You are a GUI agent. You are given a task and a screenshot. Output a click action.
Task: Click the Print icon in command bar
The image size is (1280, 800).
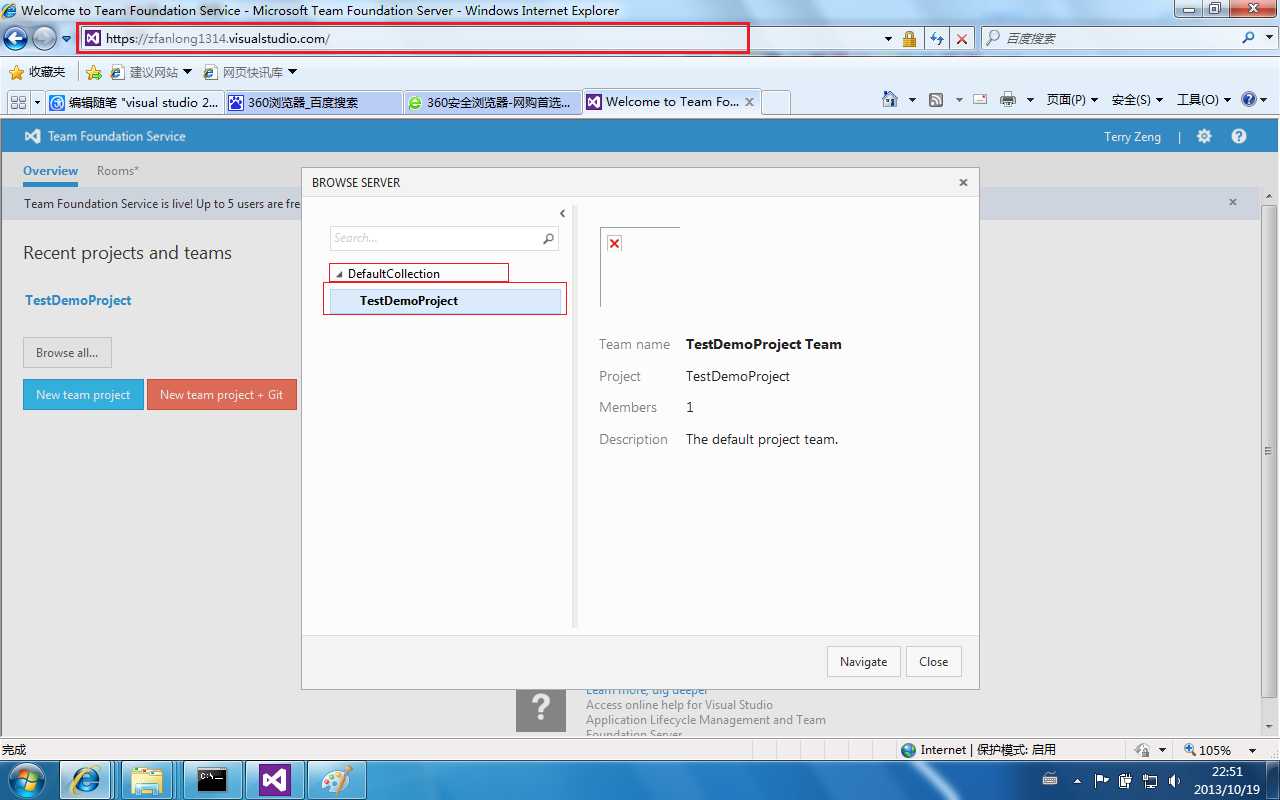pyautogui.click(x=1008, y=99)
